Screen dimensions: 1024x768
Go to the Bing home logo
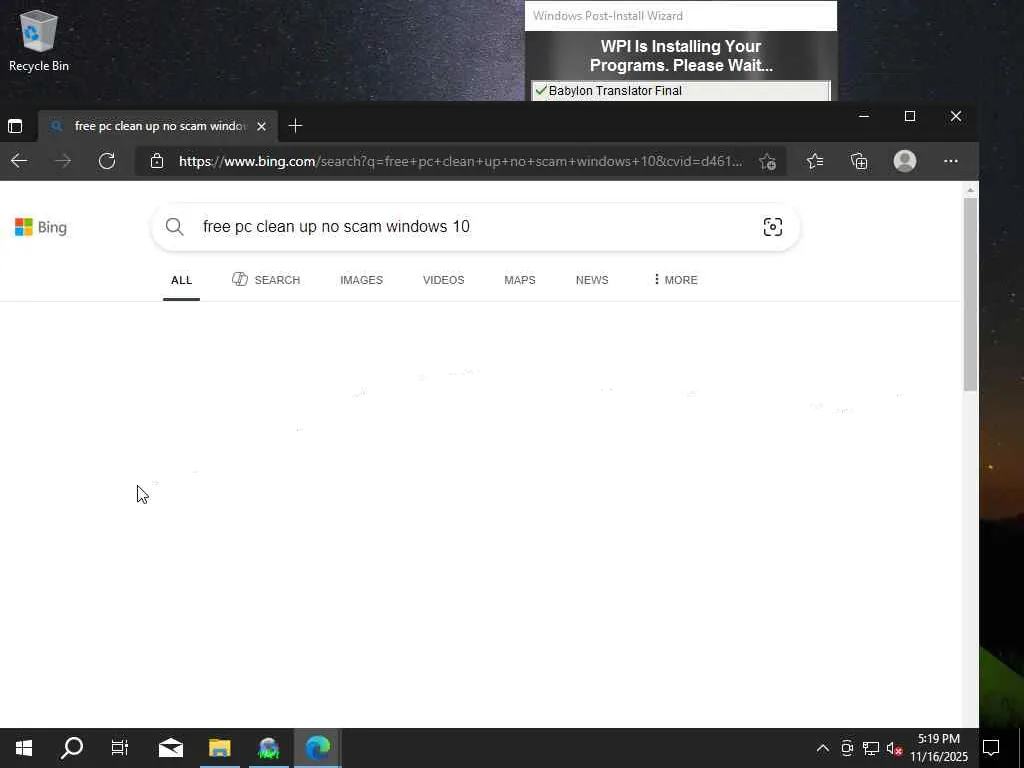click(40, 227)
